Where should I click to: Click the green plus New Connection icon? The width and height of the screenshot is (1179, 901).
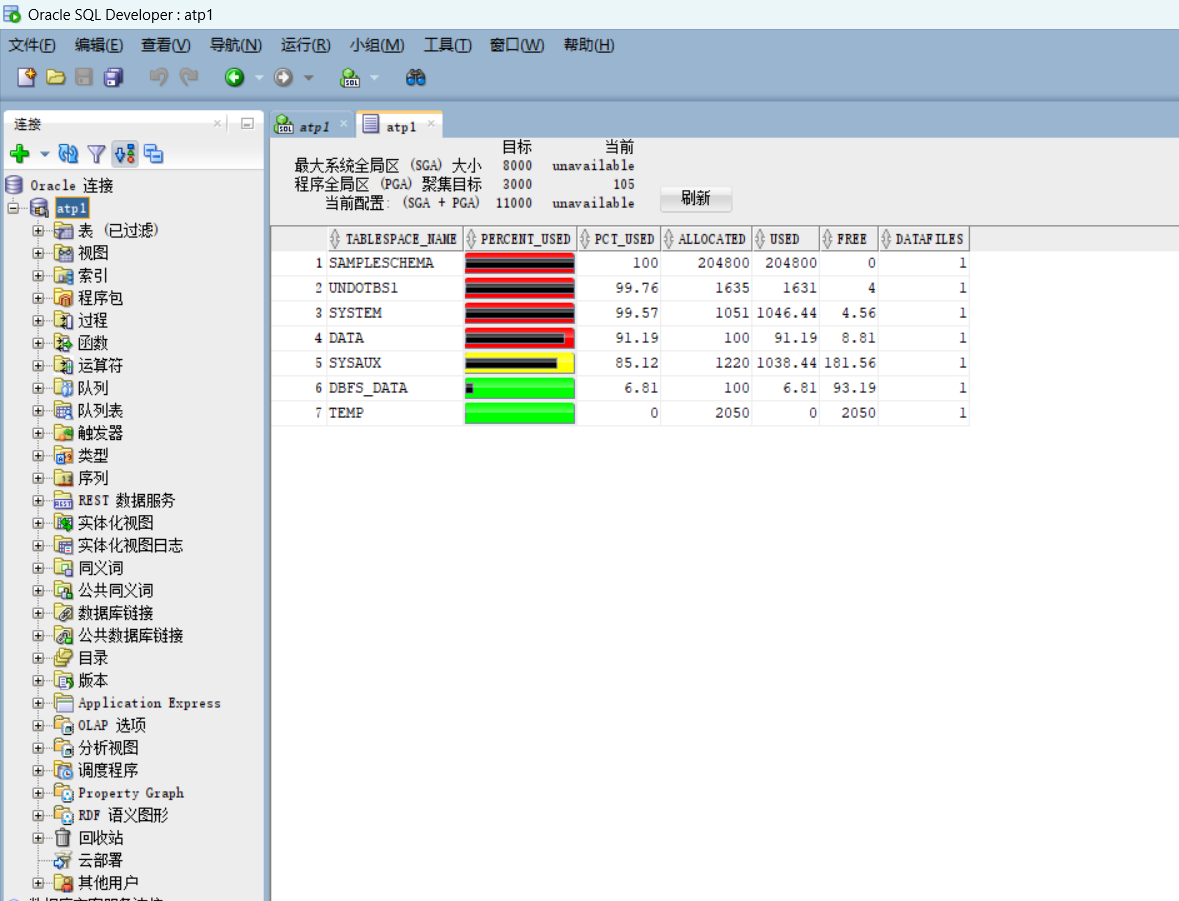tap(20, 154)
